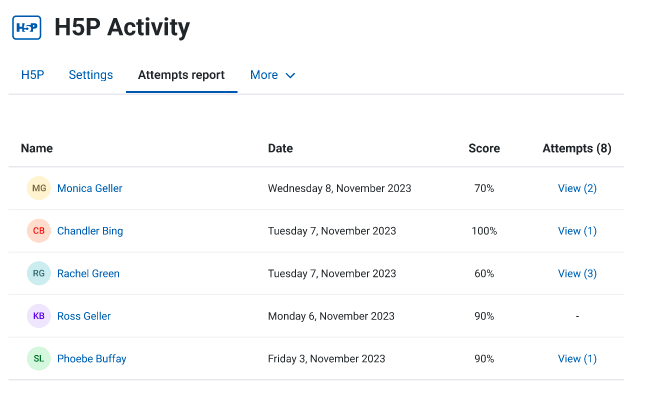This screenshot has height=417, width=653.
Task: Open Rachel Green's profile link
Action: [88, 273]
